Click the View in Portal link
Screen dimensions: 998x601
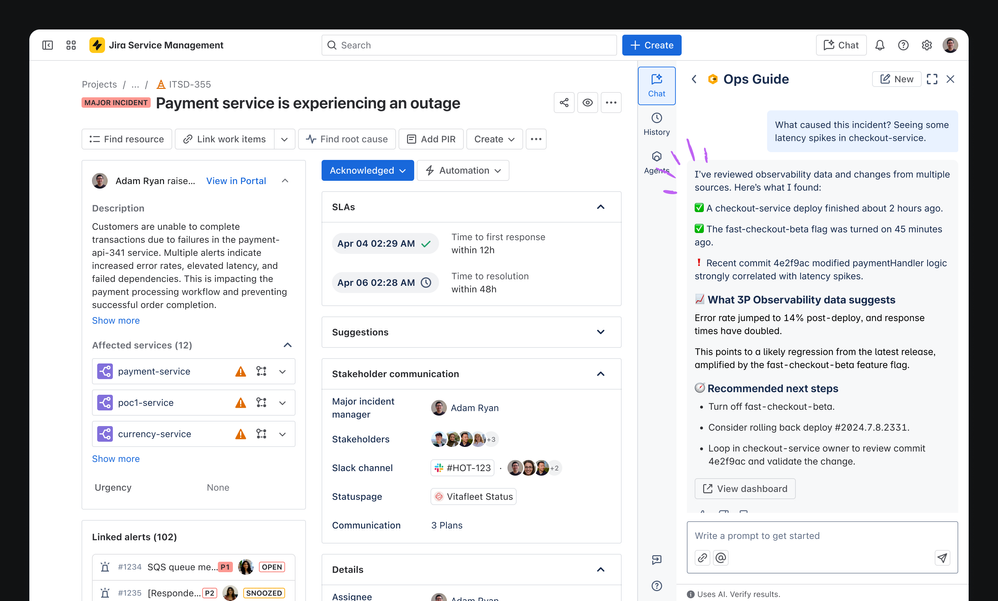pos(236,181)
